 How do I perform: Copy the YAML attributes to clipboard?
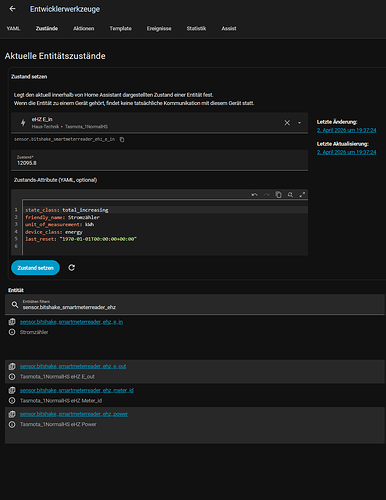point(279,195)
